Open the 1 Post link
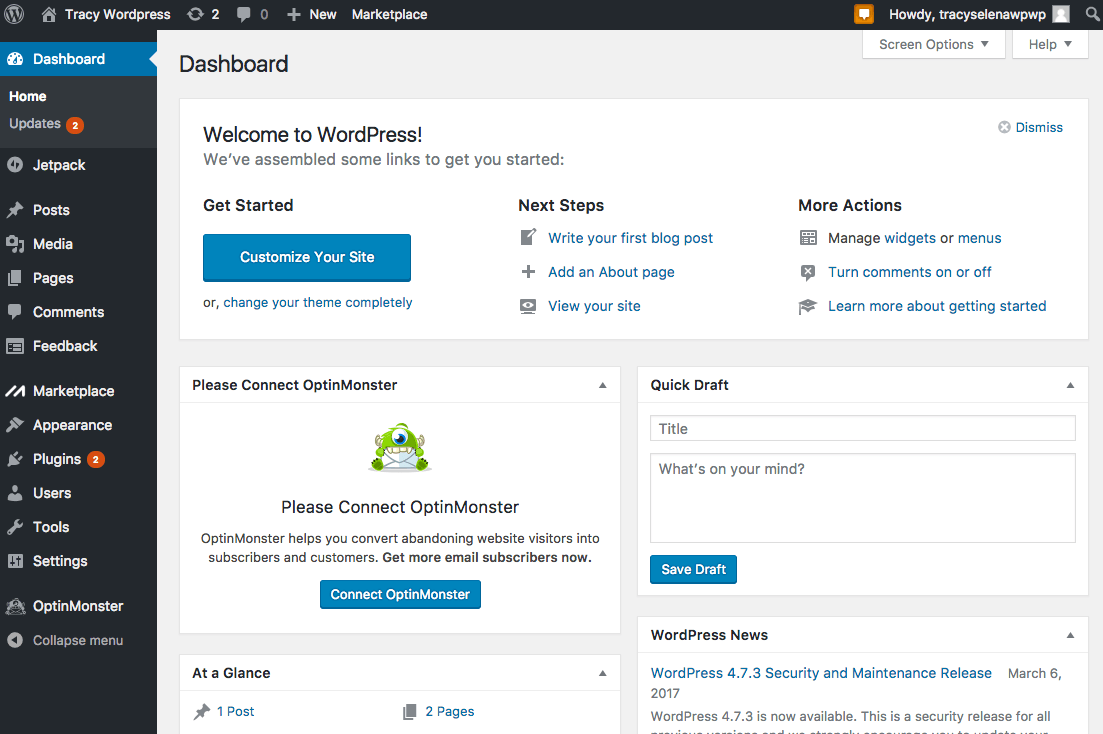This screenshot has width=1103, height=734. coord(235,711)
